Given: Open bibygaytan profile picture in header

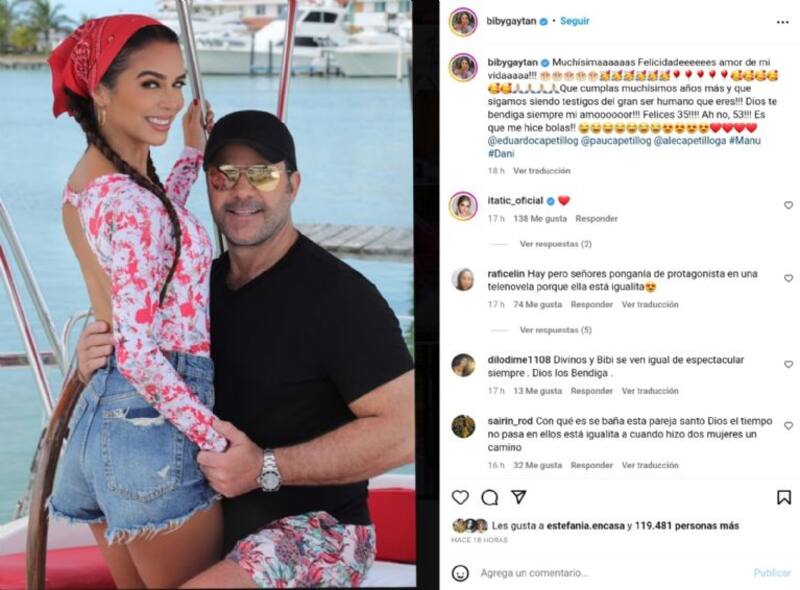Looking at the screenshot, I should 463,22.
